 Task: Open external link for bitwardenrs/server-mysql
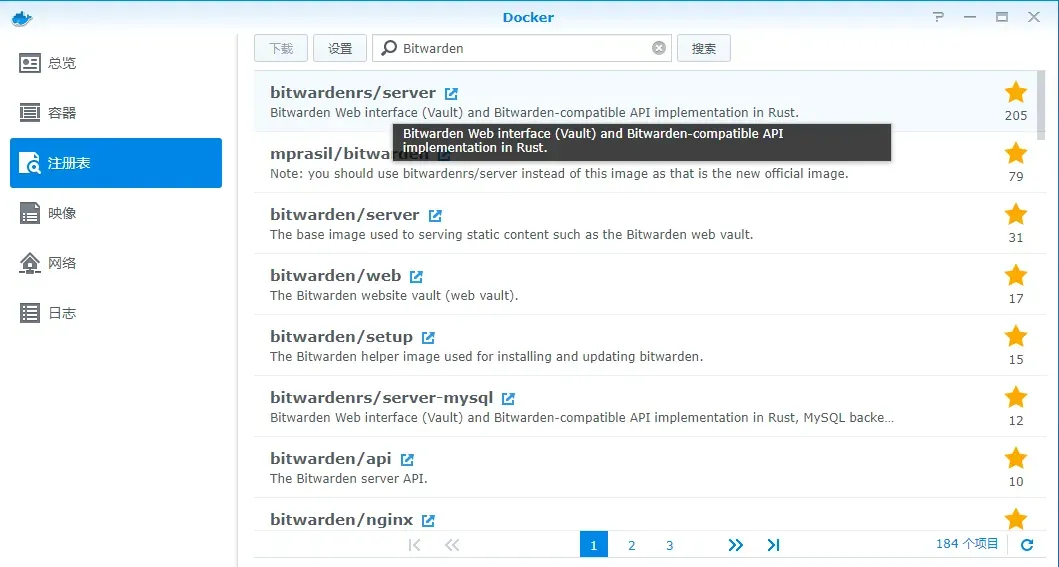click(x=508, y=398)
